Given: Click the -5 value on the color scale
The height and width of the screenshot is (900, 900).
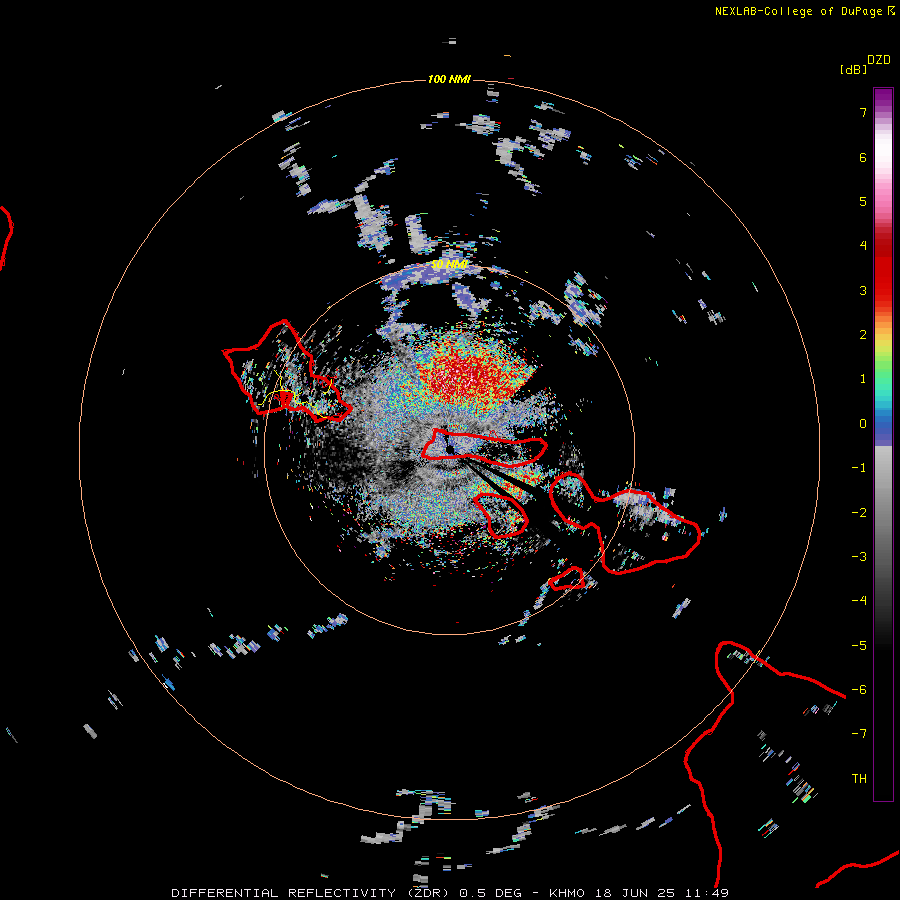Looking at the screenshot, I should click(x=859, y=645).
